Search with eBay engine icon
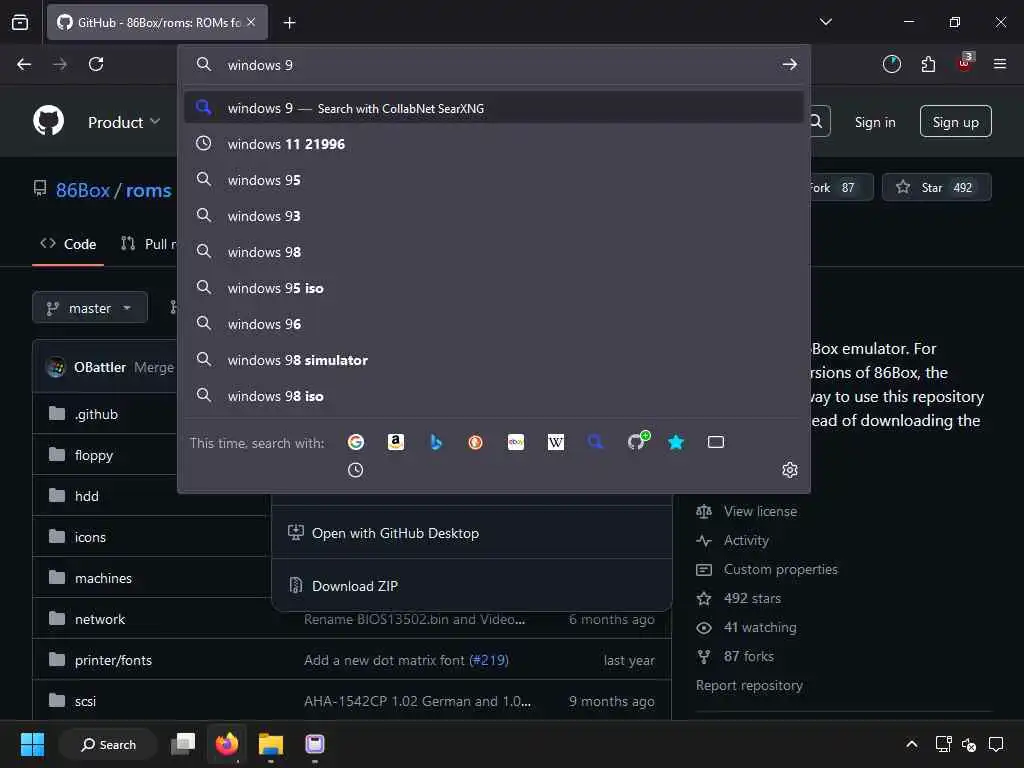Screen dimensions: 1024x768 point(516,442)
